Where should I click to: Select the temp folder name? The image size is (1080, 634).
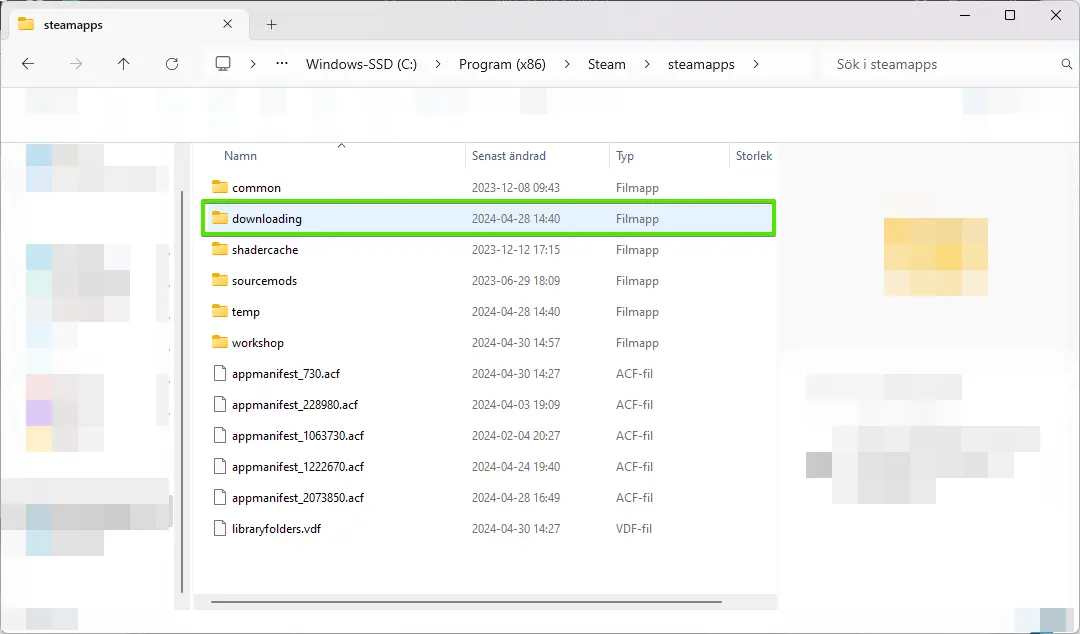click(246, 312)
